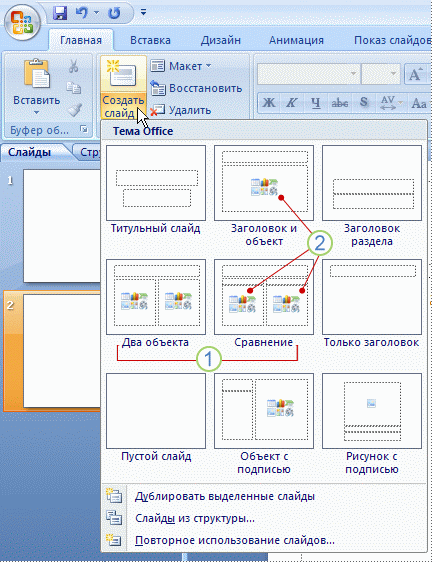432x562 pixels.
Task: Open the Буфер обмена dialog launcher
Action: (84, 129)
